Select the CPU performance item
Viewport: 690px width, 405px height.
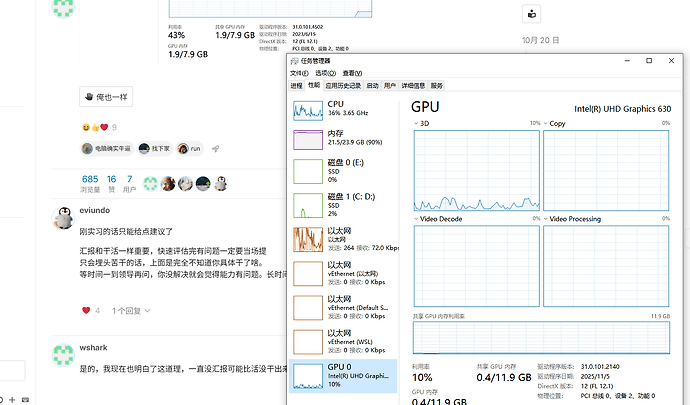tap(343, 110)
